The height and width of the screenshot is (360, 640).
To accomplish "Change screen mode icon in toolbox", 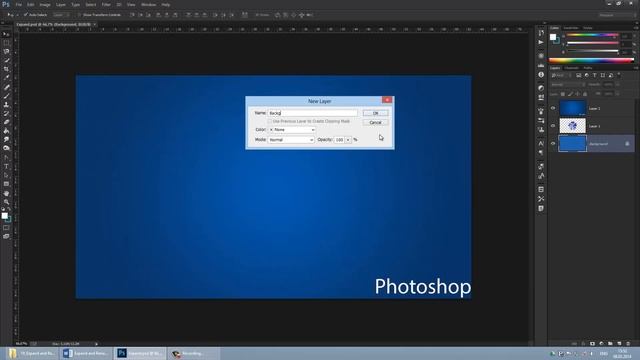I will pos(6,236).
